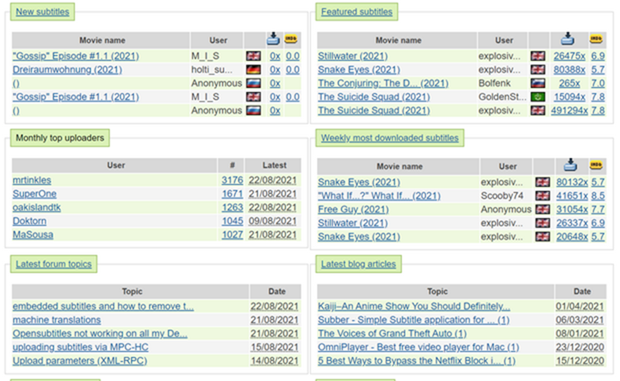Open Stillwater (2021) in Featured subtitles
The width and height of the screenshot is (620, 381).
[x=353, y=56]
